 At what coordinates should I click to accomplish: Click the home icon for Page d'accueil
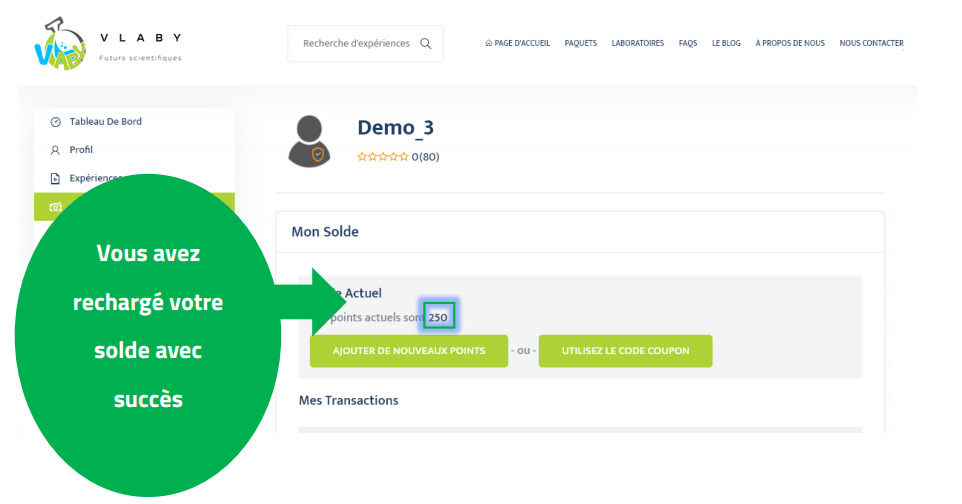(x=489, y=44)
